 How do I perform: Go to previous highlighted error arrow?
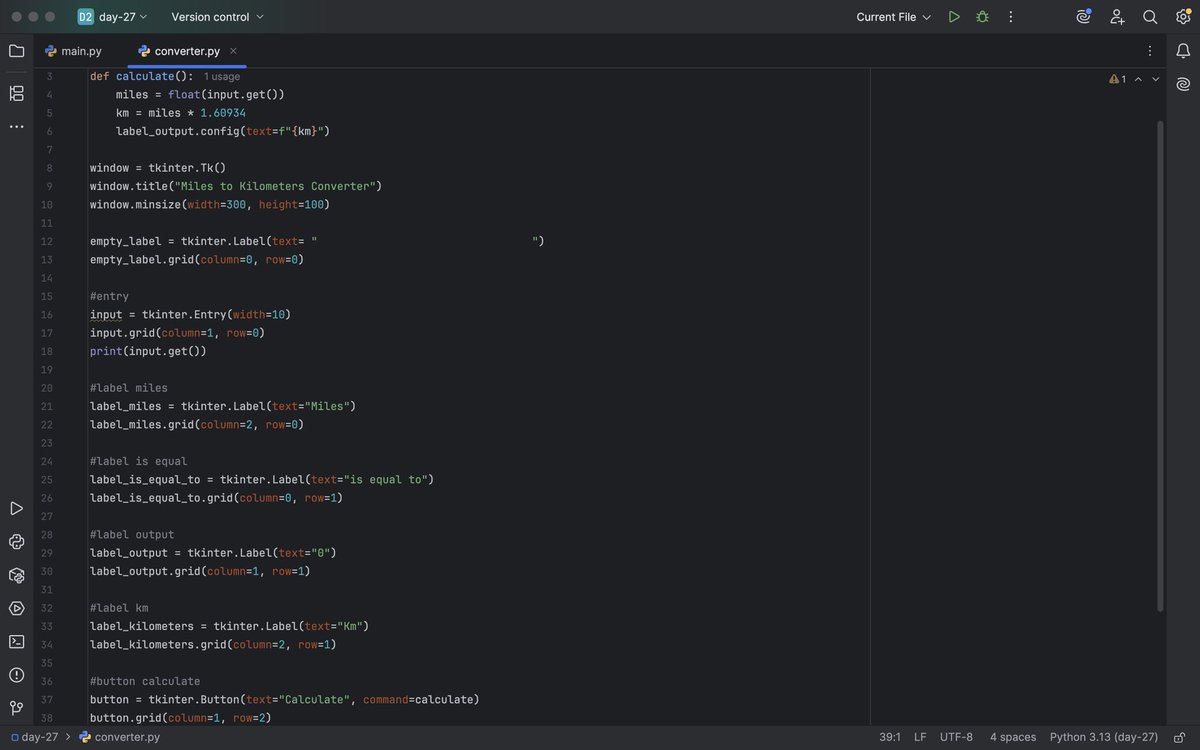[1138, 79]
